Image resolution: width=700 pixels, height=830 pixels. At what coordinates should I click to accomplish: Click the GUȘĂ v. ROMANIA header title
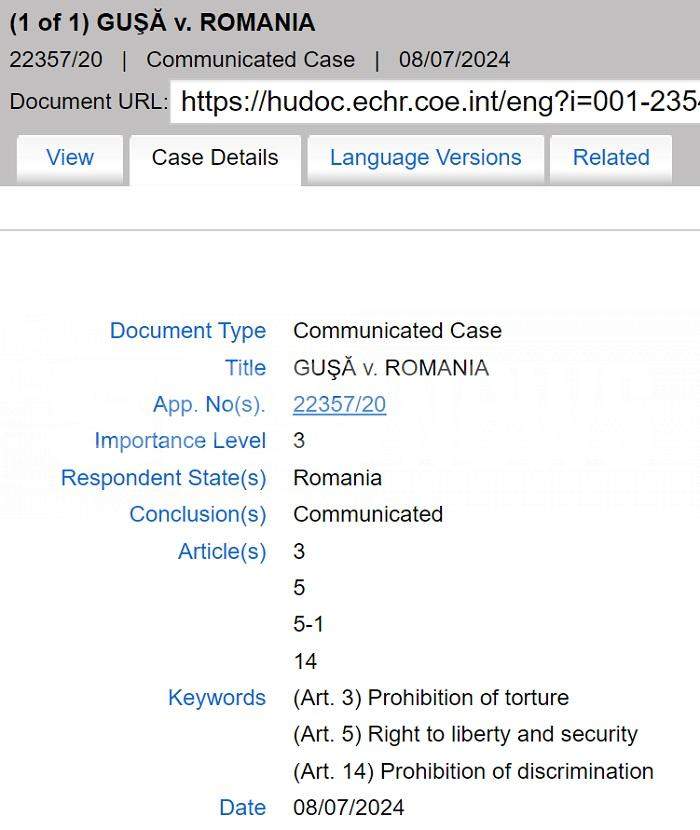(162, 22)
